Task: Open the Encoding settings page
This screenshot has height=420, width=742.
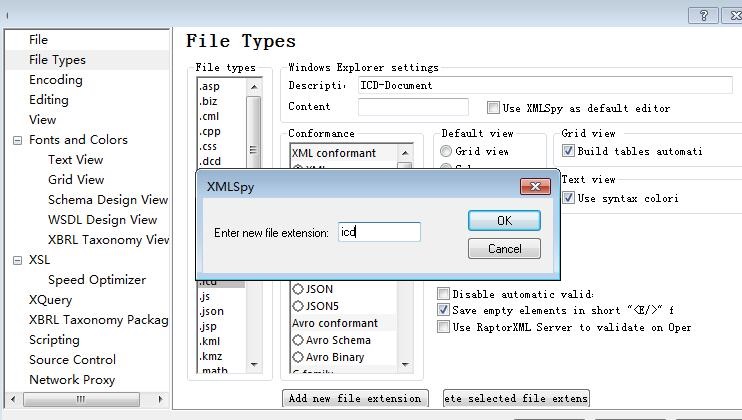Action: [56, 79]
